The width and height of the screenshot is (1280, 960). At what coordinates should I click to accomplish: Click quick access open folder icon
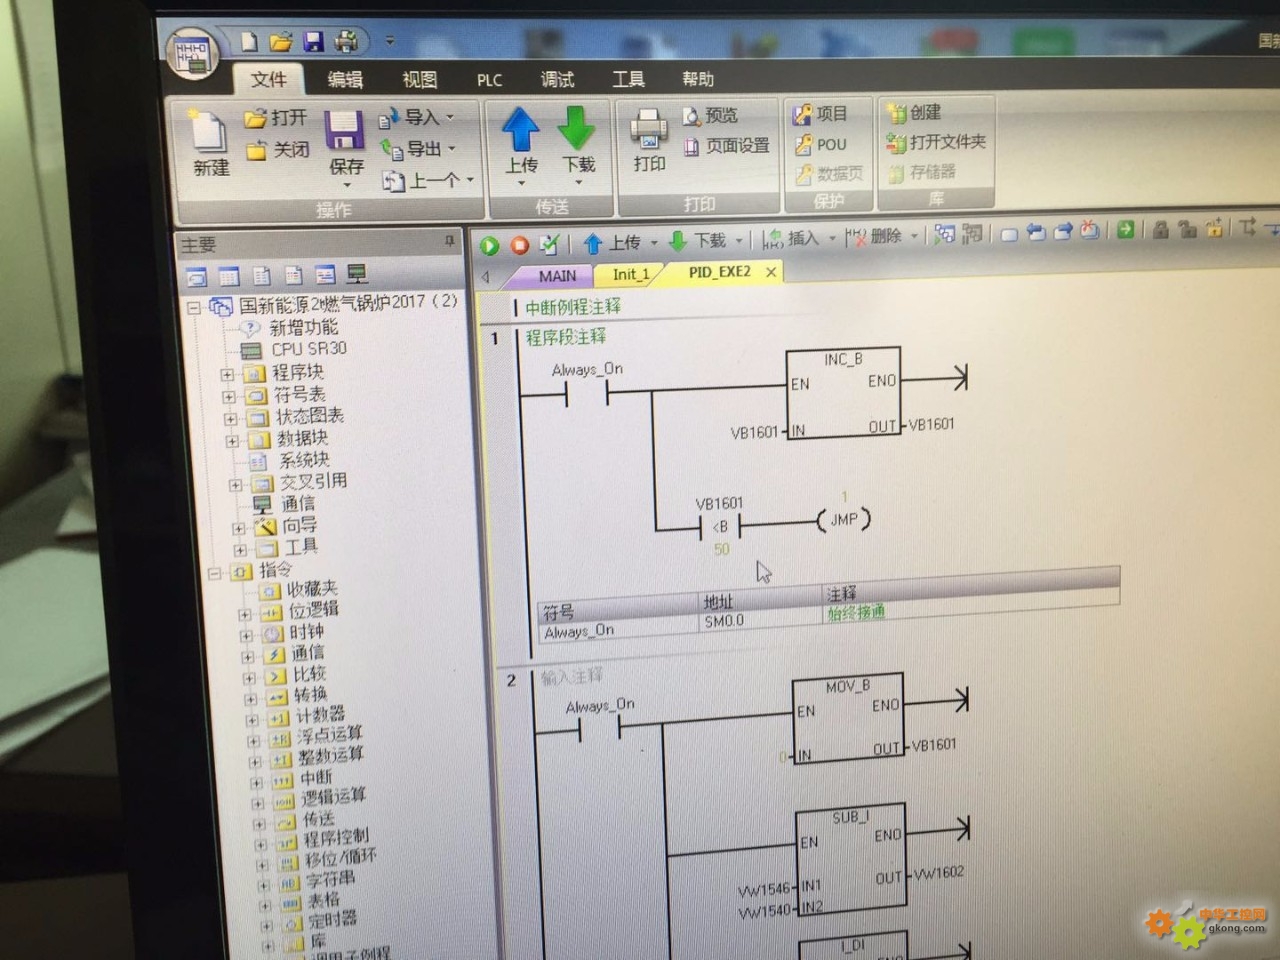tap(281, 42)
